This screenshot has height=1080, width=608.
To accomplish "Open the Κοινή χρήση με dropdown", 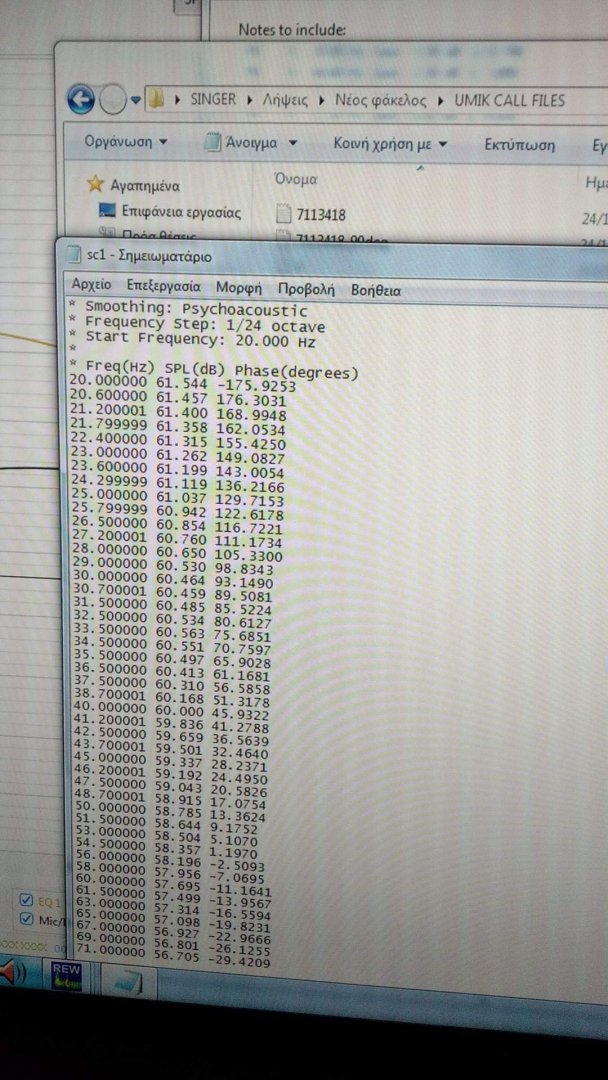I will (x=390, y=144).
